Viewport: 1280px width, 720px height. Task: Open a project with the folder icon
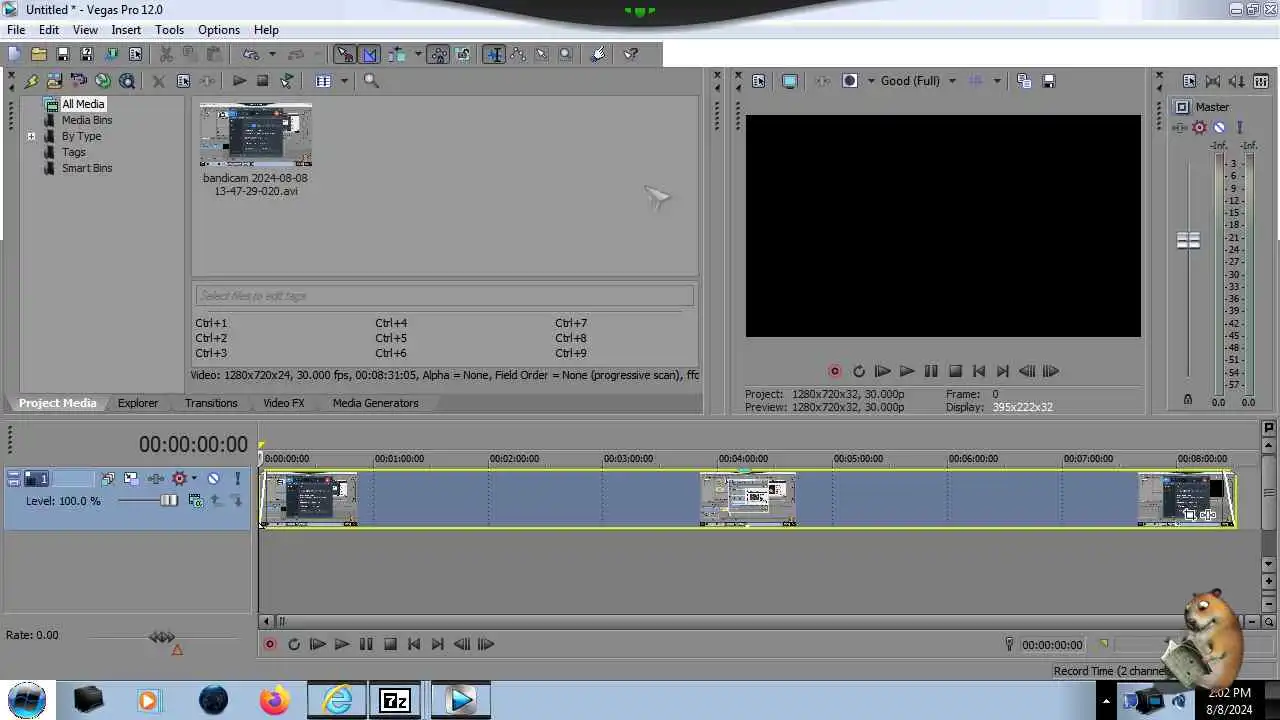[x=39, y=54]
